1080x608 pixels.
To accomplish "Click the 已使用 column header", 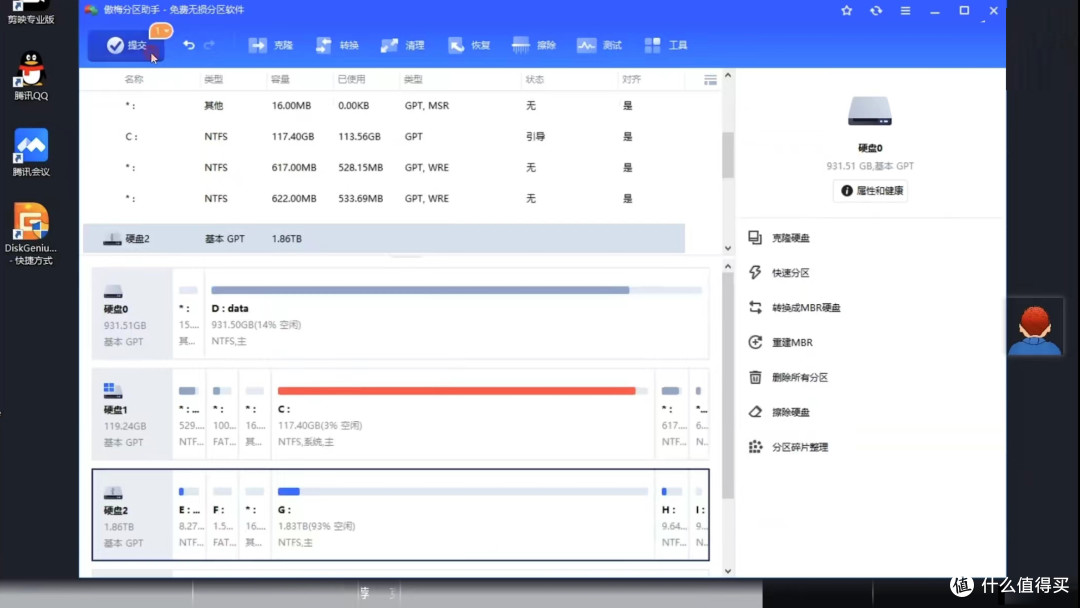I will (x=351, y=79).
